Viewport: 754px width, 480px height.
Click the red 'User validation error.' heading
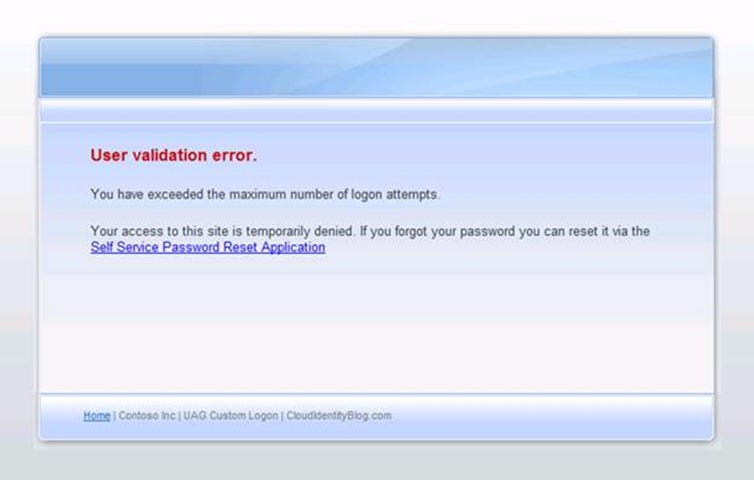173,156
